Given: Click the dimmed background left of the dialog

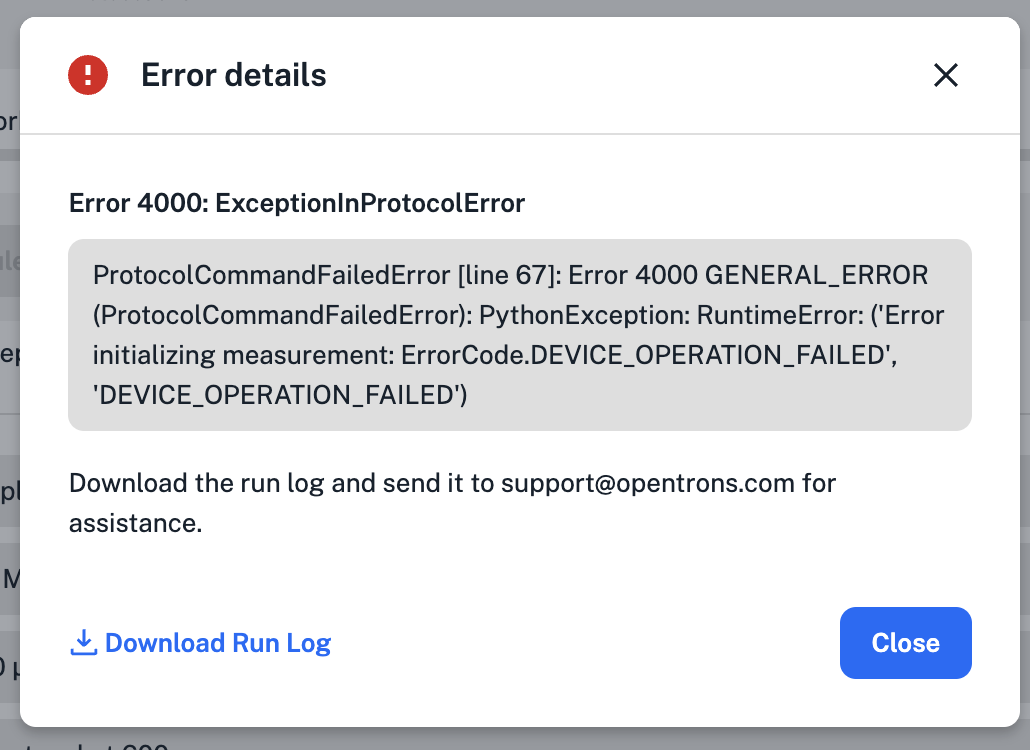Looking at the screenshot, I should (9, 400).
